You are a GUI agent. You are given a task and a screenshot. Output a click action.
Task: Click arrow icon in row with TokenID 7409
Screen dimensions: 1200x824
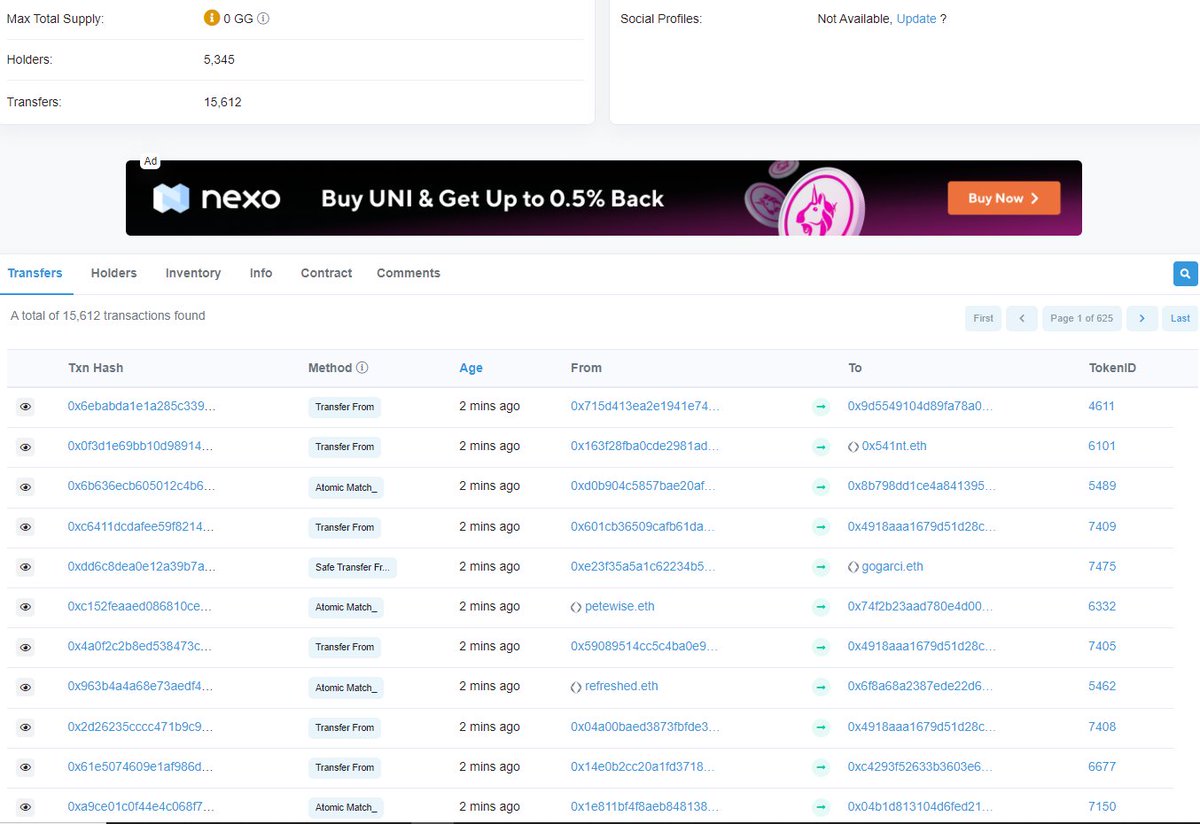click(821, 527)
